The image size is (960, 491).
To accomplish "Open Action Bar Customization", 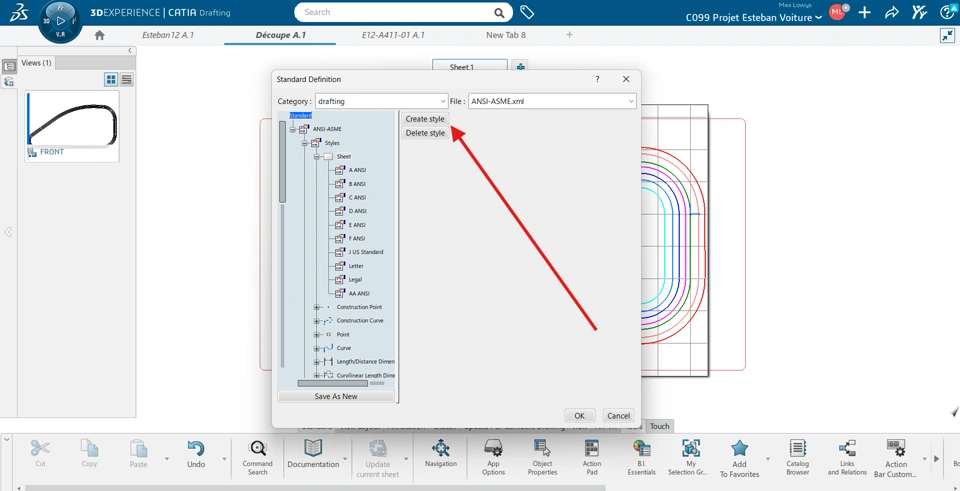I will (x=896, y=459).
